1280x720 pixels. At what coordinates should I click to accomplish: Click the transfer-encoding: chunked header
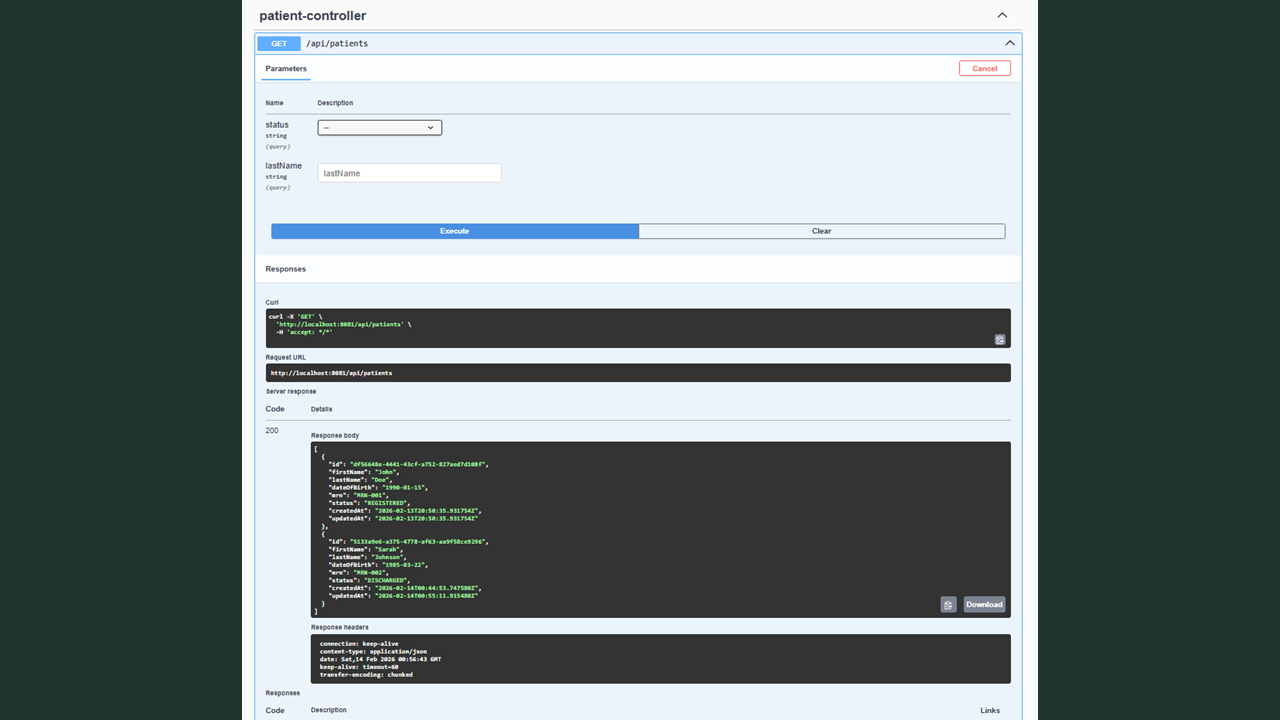pyautogui.click(x=366, y=675)
